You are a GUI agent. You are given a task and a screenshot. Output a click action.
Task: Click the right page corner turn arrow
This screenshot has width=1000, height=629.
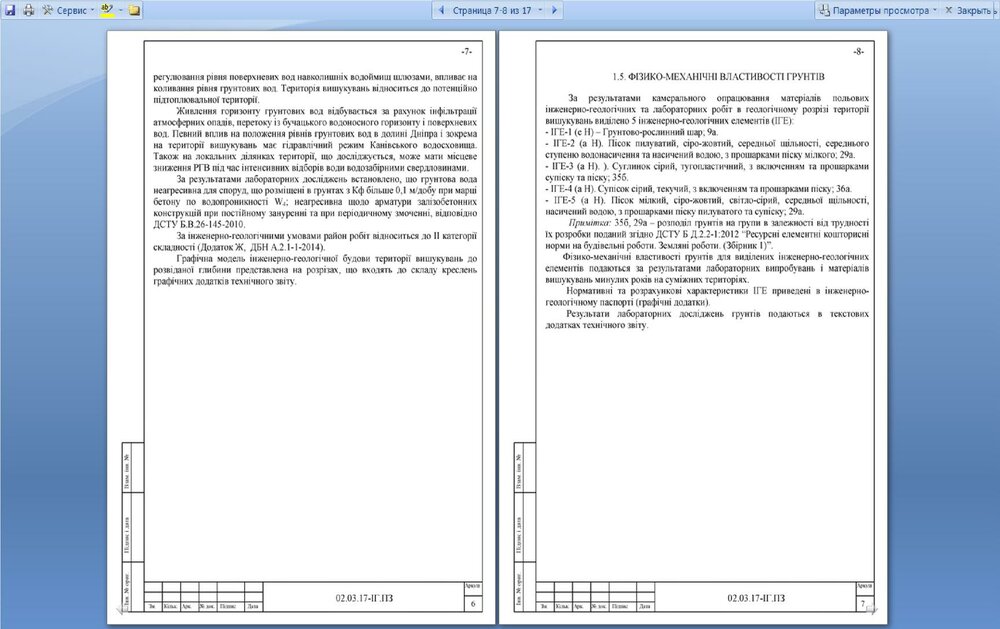872,610
